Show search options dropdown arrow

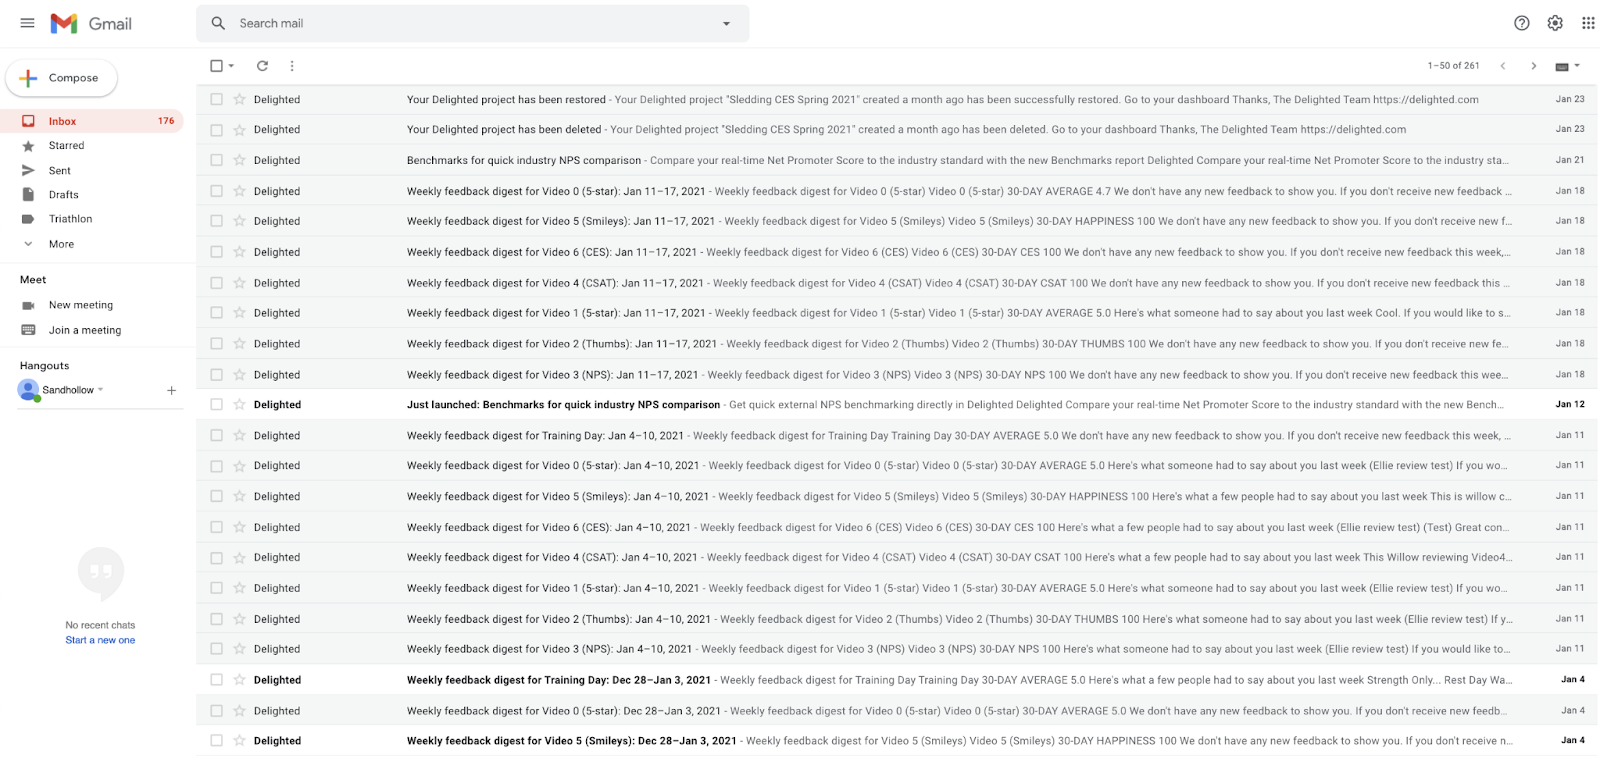click(x=726, y=23)
